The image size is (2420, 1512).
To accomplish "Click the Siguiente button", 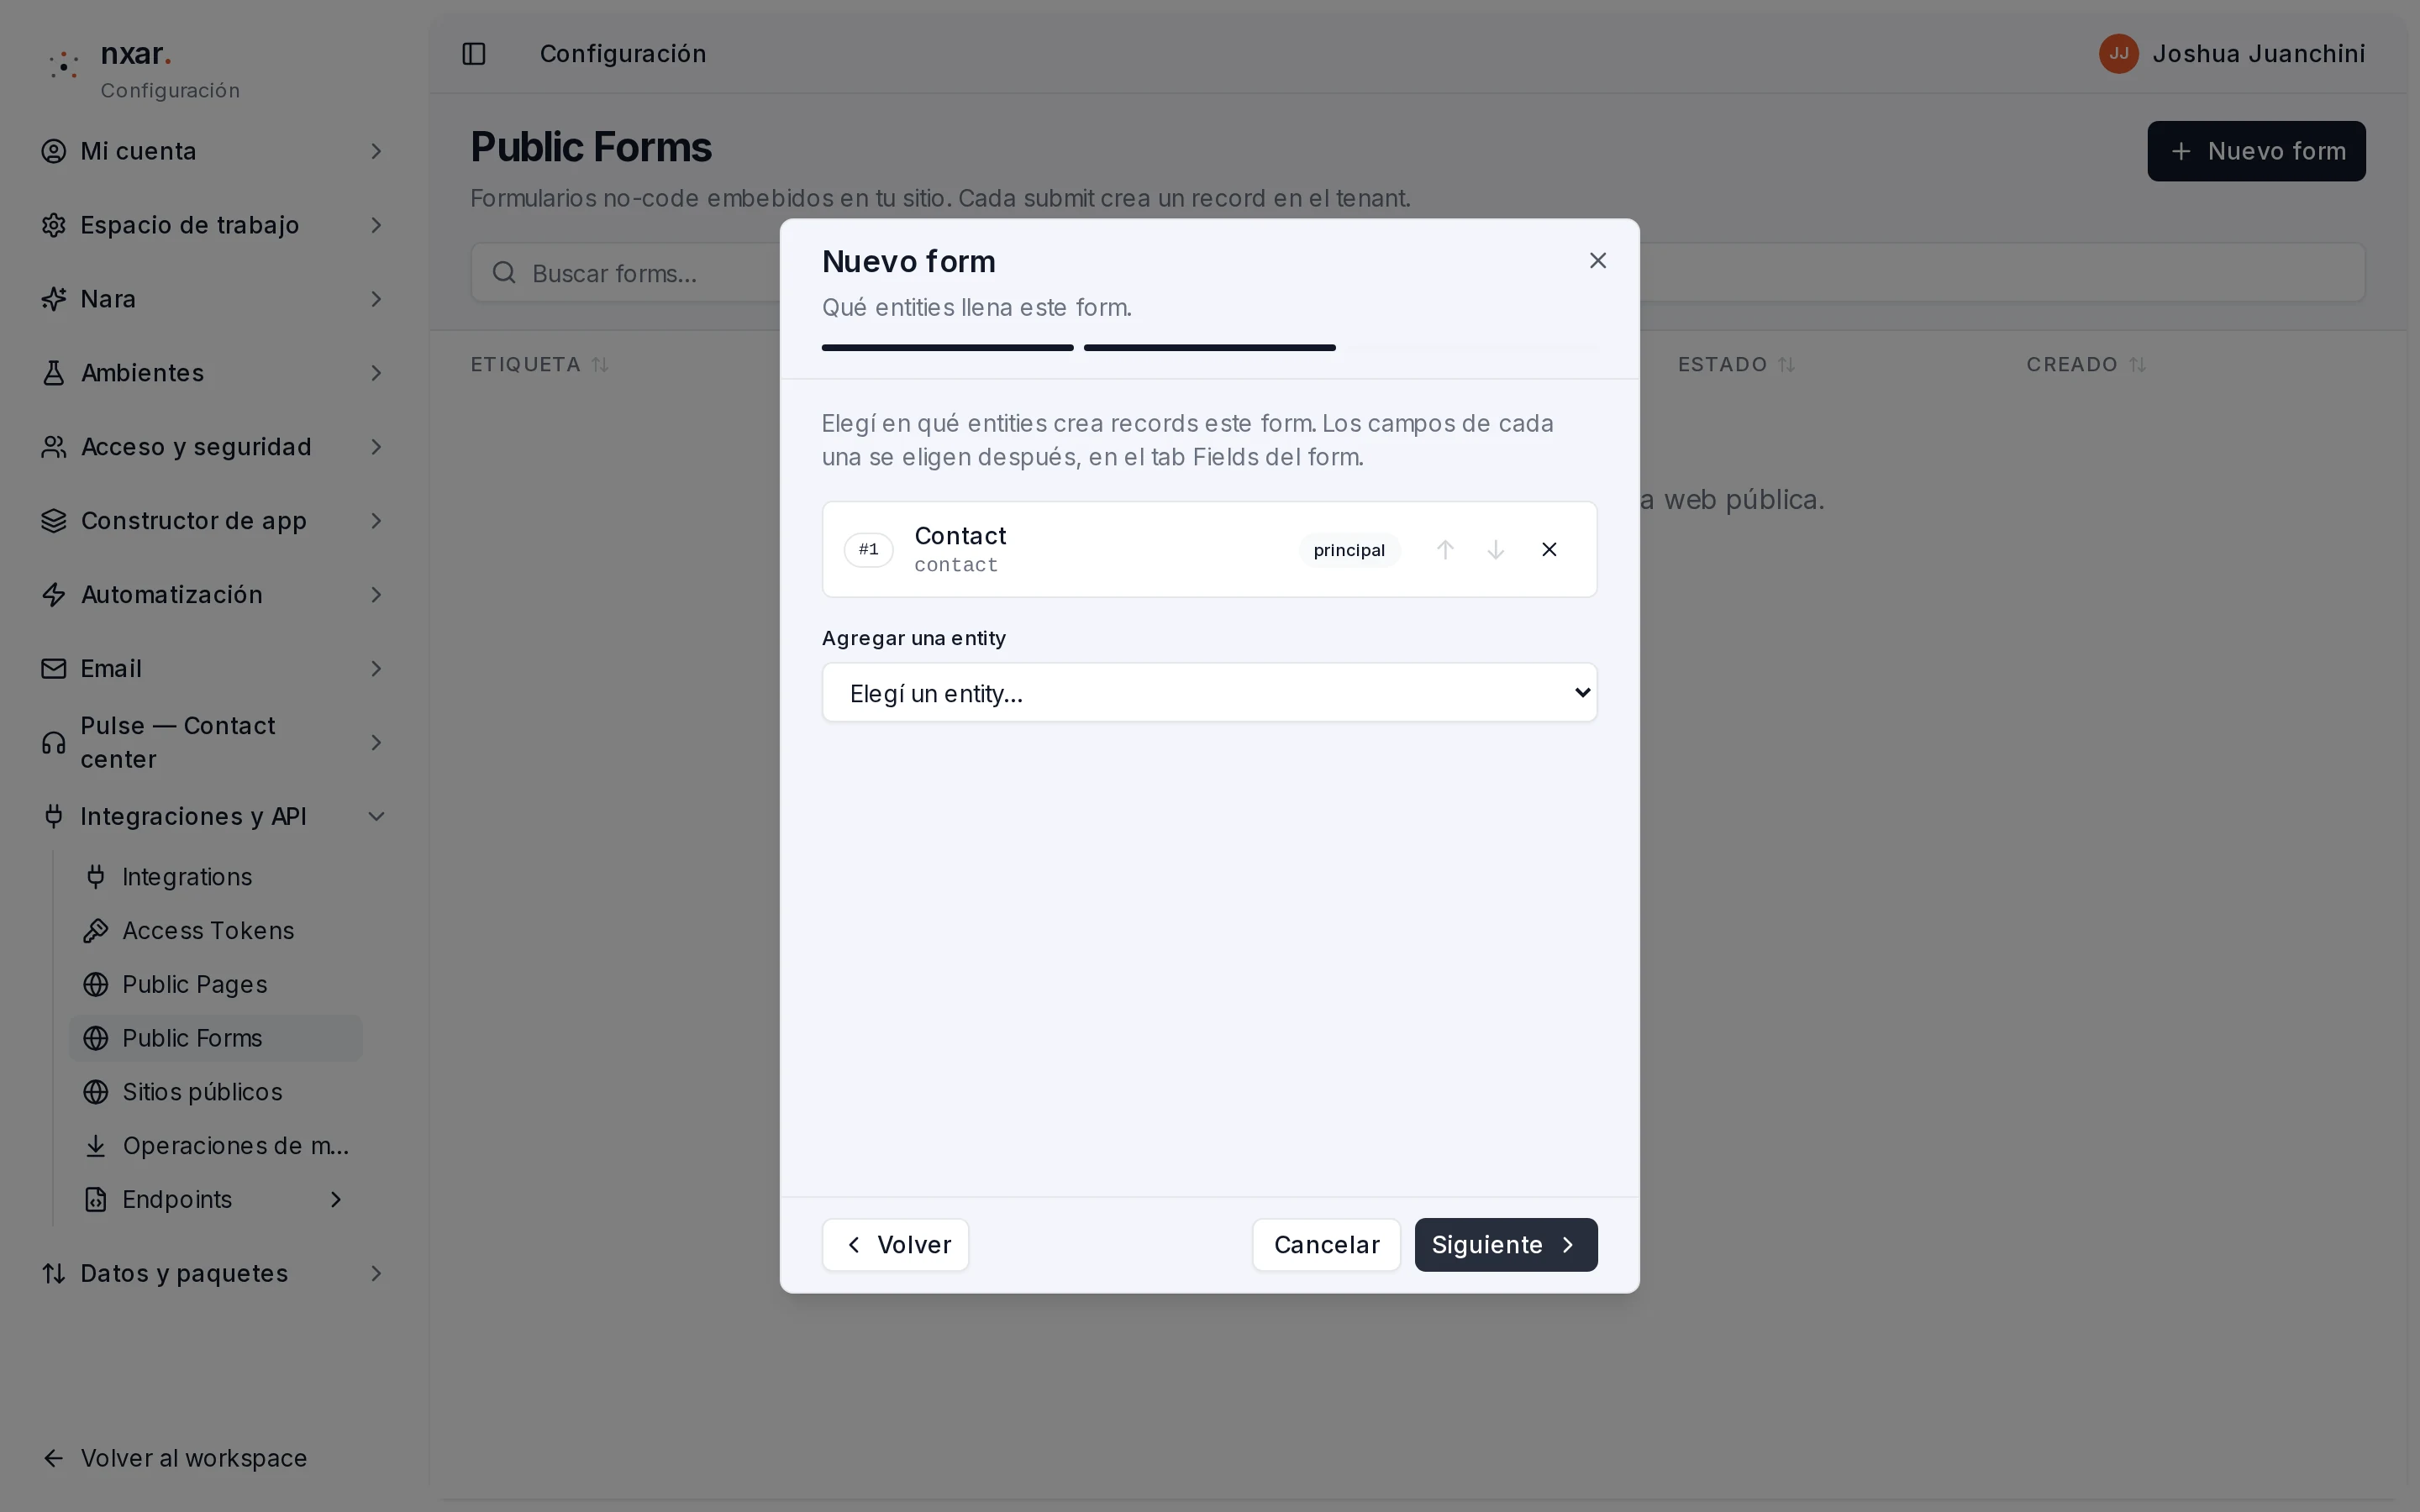I will coord(1505,1244).
